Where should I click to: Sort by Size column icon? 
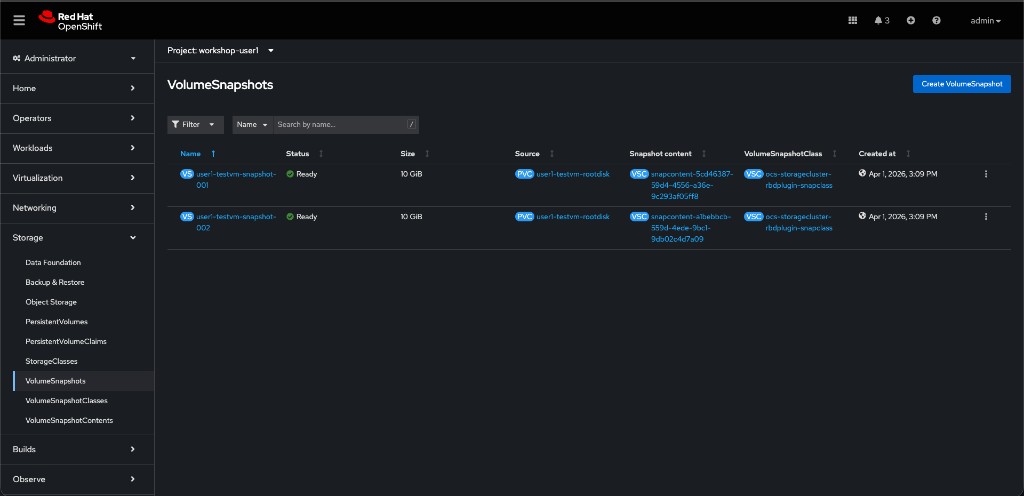(427, 154)
